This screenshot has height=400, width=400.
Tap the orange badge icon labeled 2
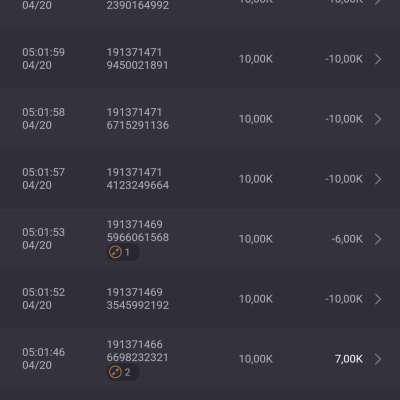tap(115, 372)
